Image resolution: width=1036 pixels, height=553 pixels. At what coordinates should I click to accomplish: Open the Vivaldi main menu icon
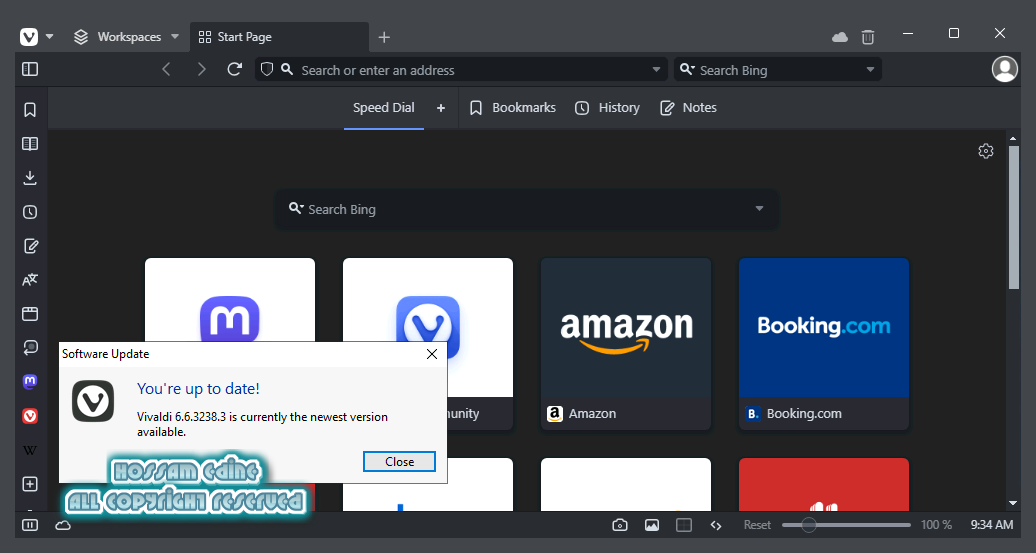click(x=29, y=37)
